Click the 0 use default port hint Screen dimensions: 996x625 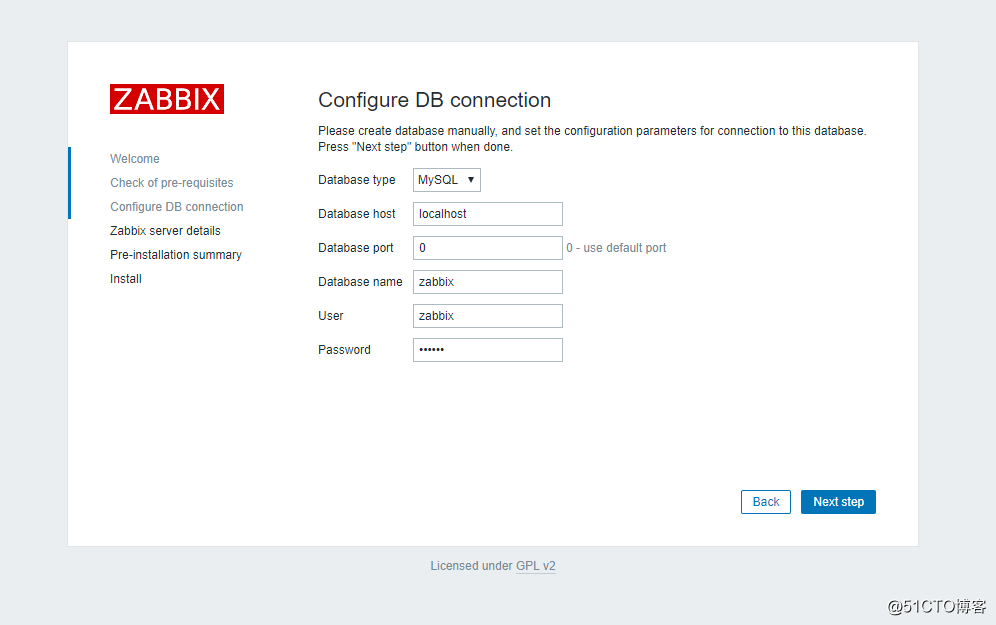point(616,247)
